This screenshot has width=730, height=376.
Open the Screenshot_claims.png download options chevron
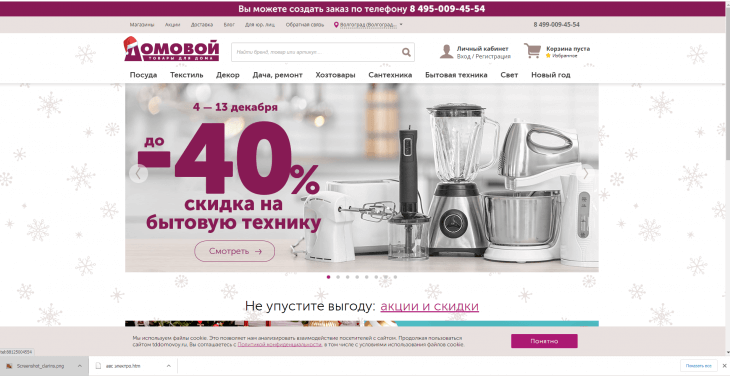point(80,366)
